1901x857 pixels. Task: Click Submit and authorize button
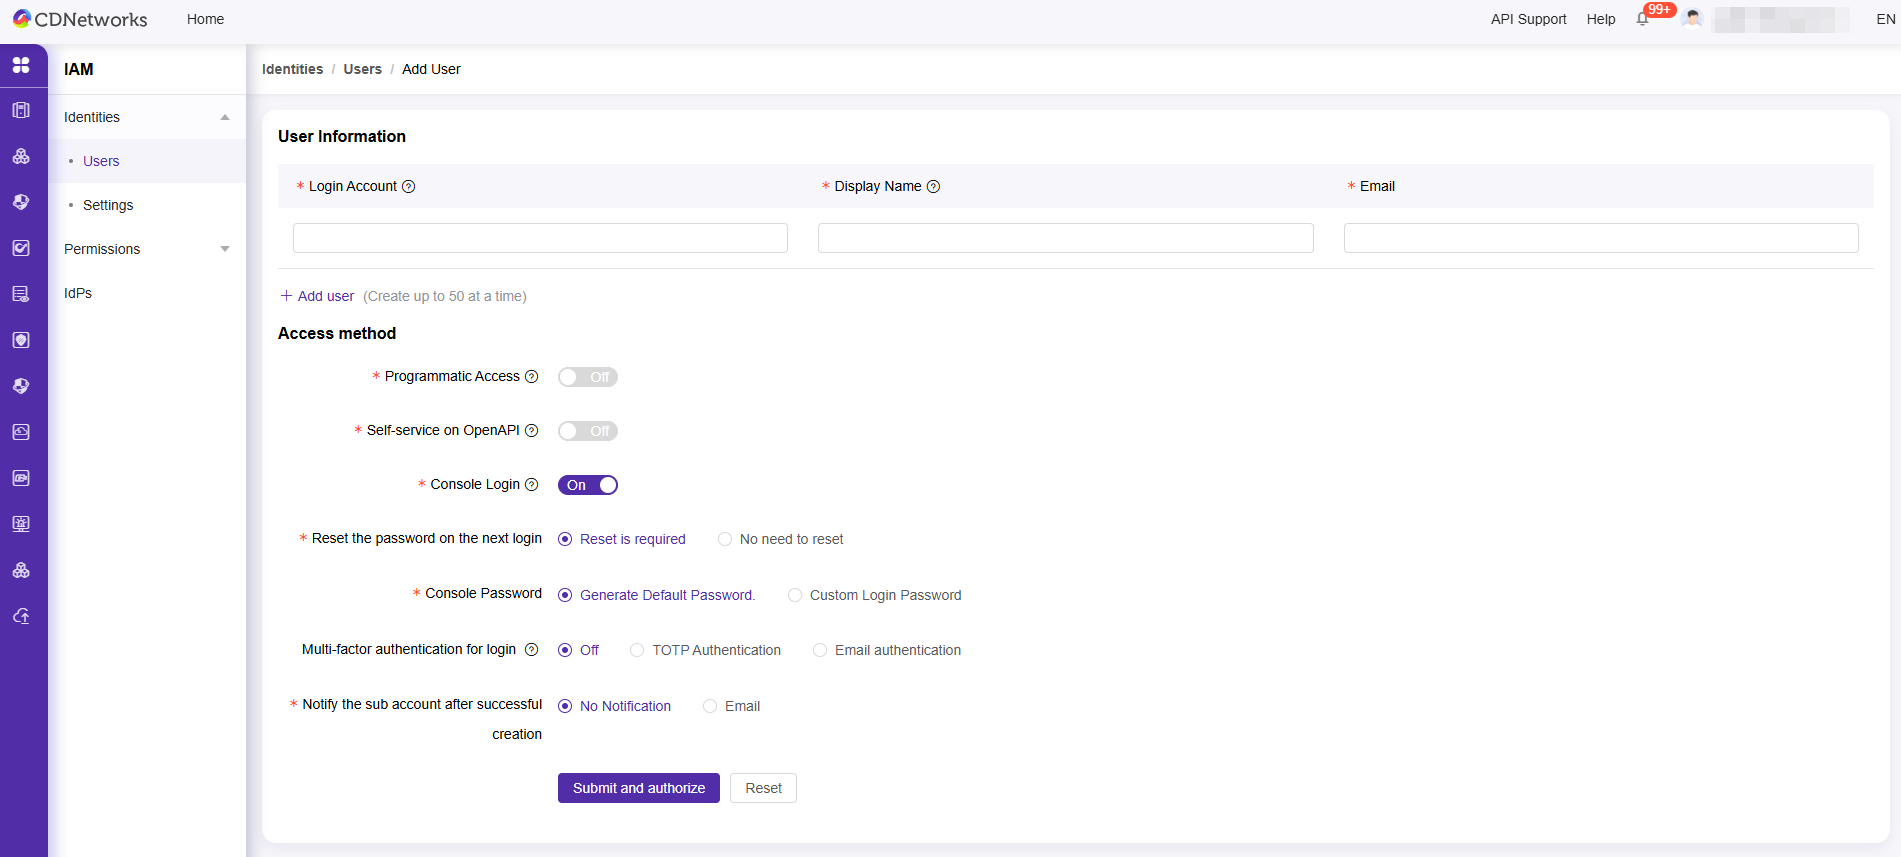pyautogui.click(x=638, y=788)
